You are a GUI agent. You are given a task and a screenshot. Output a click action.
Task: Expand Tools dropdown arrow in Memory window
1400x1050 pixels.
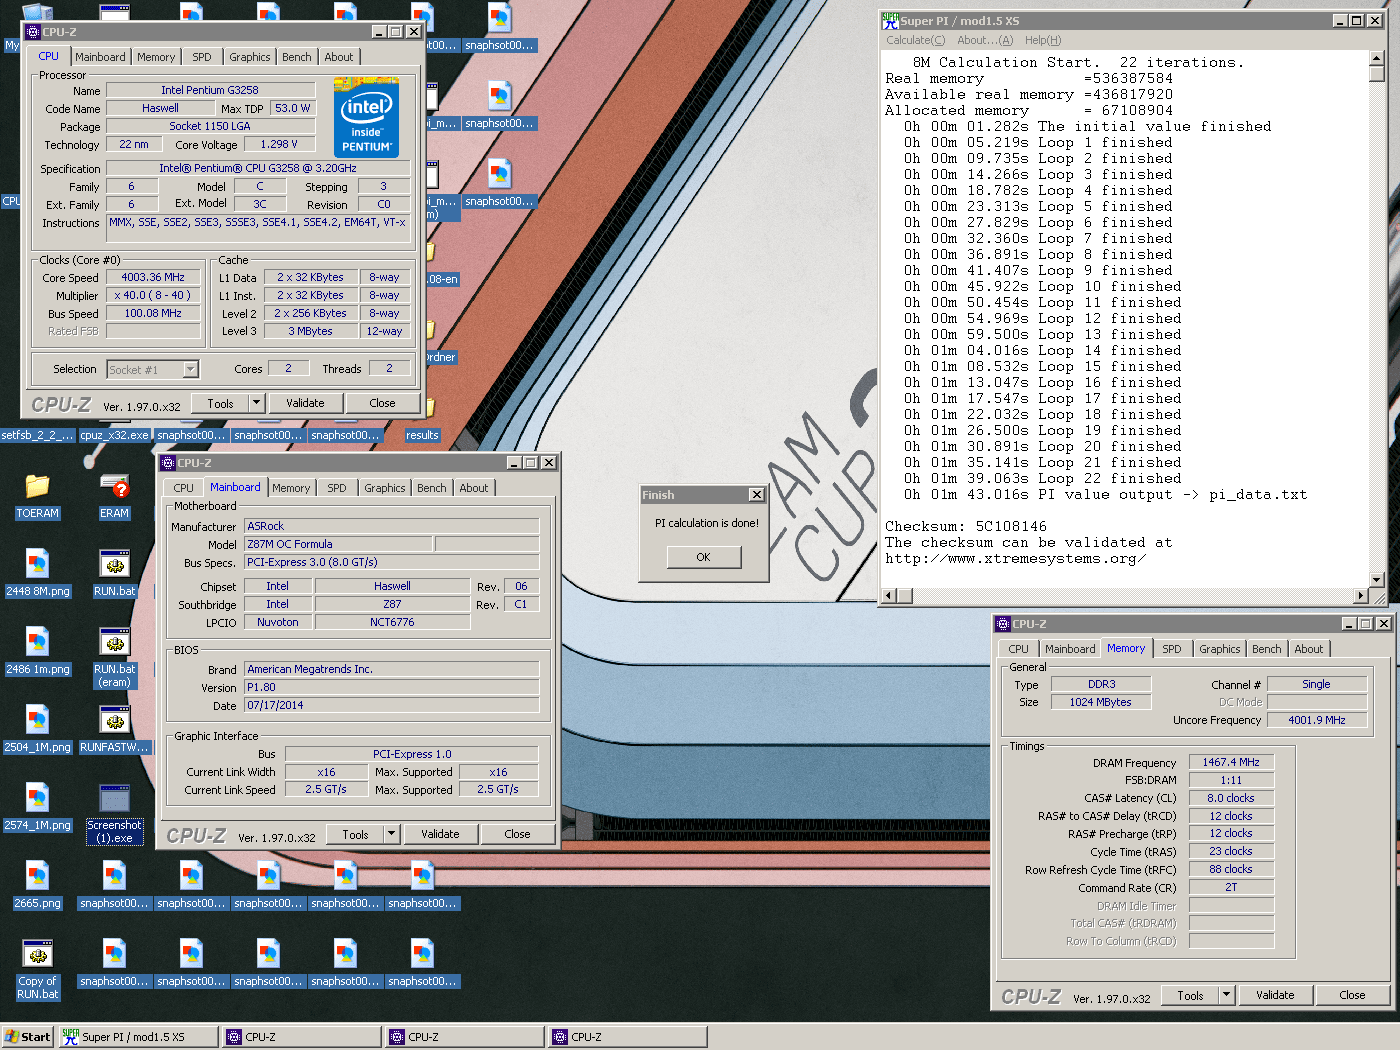1227,995
